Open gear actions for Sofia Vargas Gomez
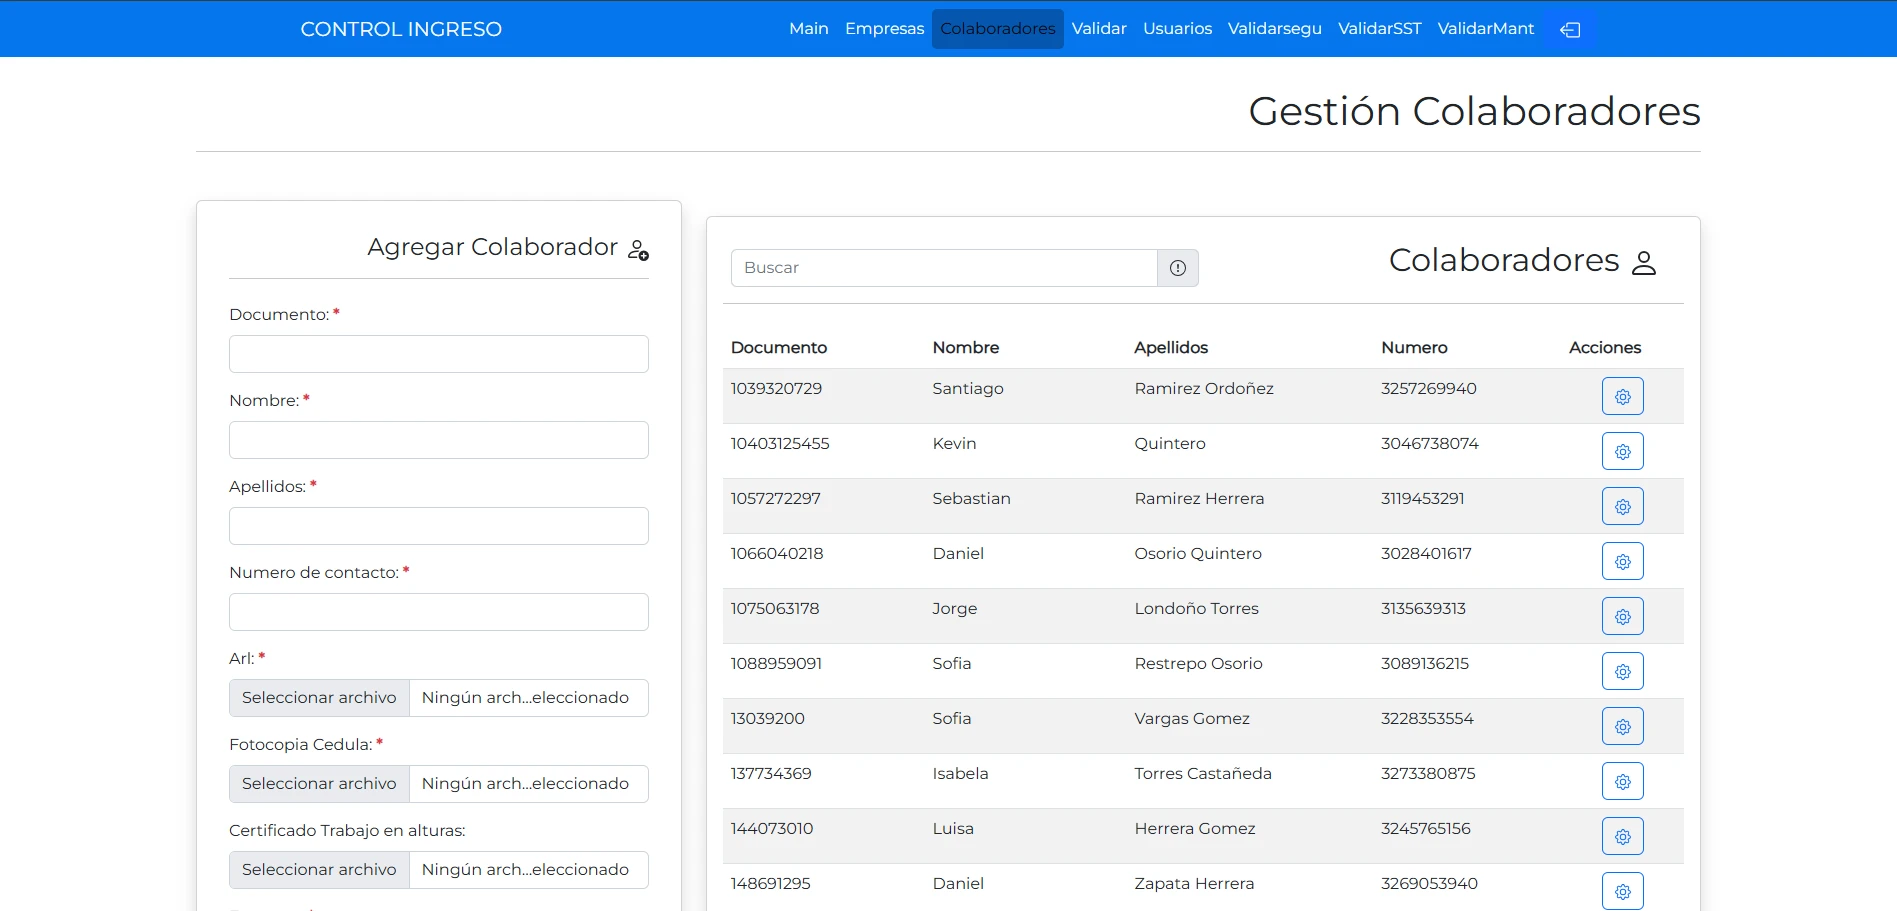The image size is (1897, 911). click(x=1622, y=727)
